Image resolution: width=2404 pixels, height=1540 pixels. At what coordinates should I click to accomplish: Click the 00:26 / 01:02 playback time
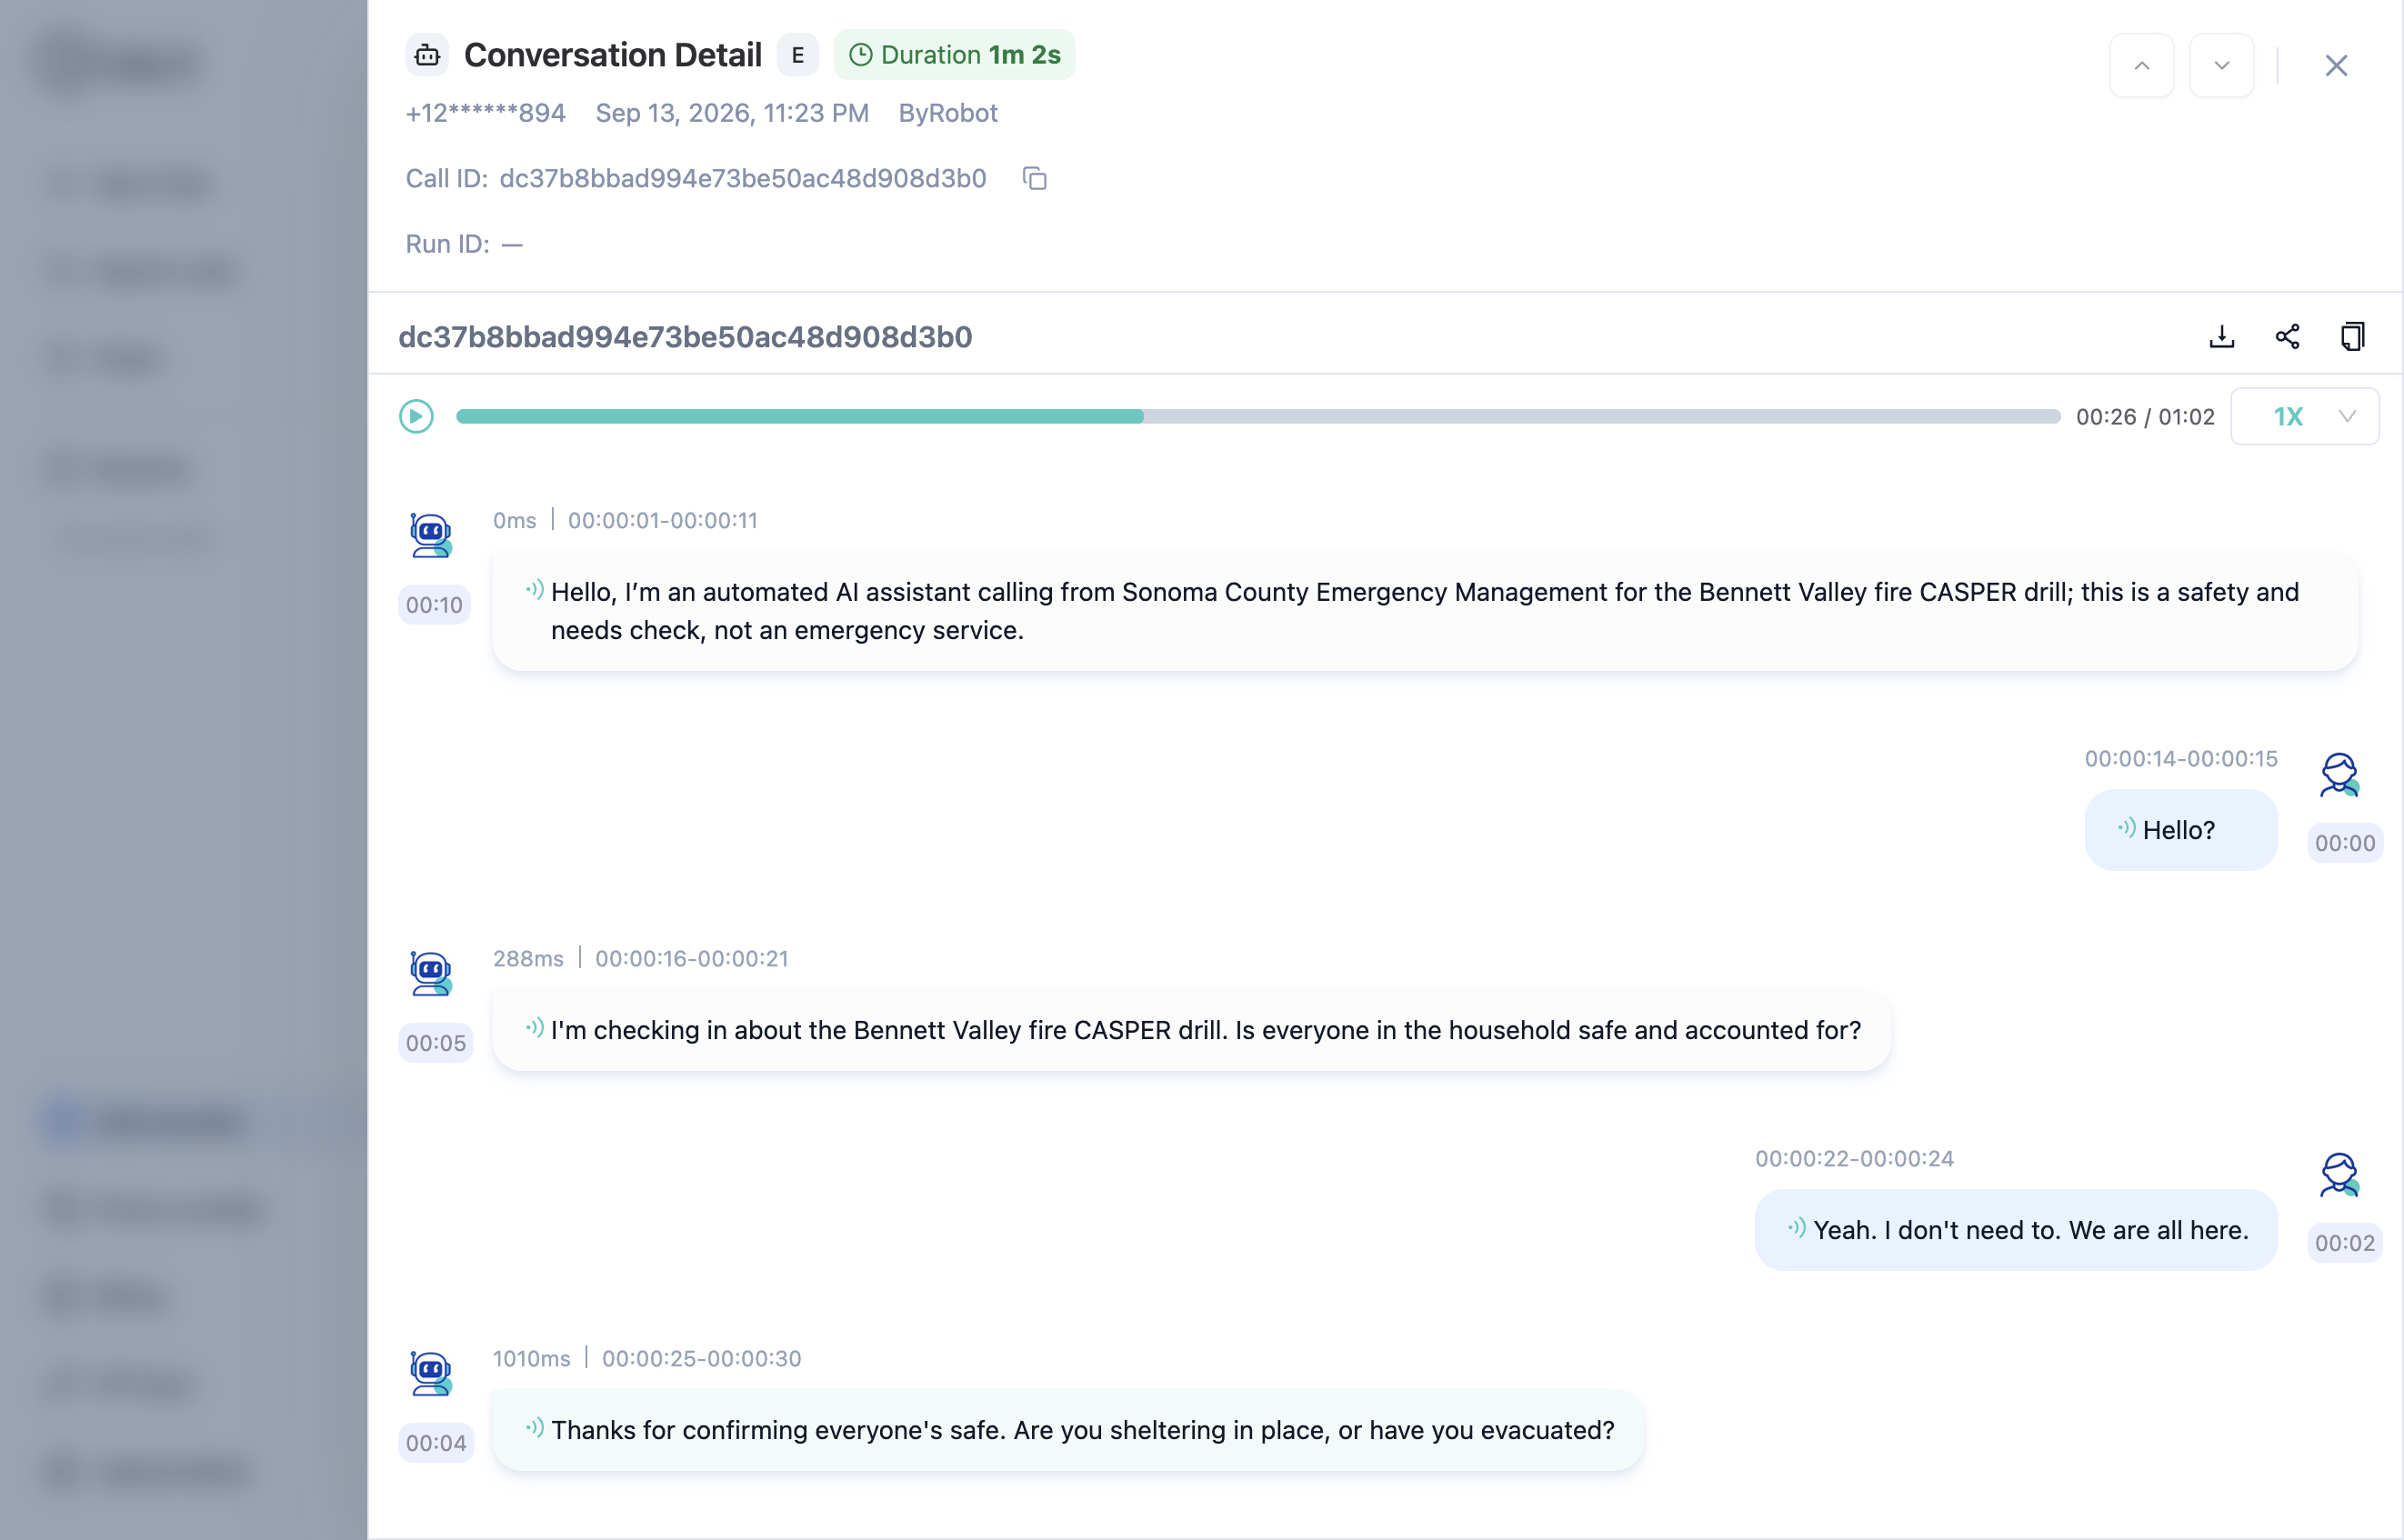2145,416
